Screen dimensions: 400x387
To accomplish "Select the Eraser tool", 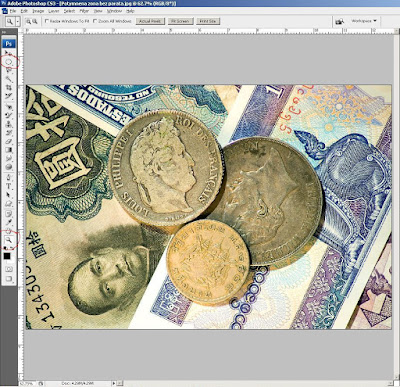I will tap(9, 142).
